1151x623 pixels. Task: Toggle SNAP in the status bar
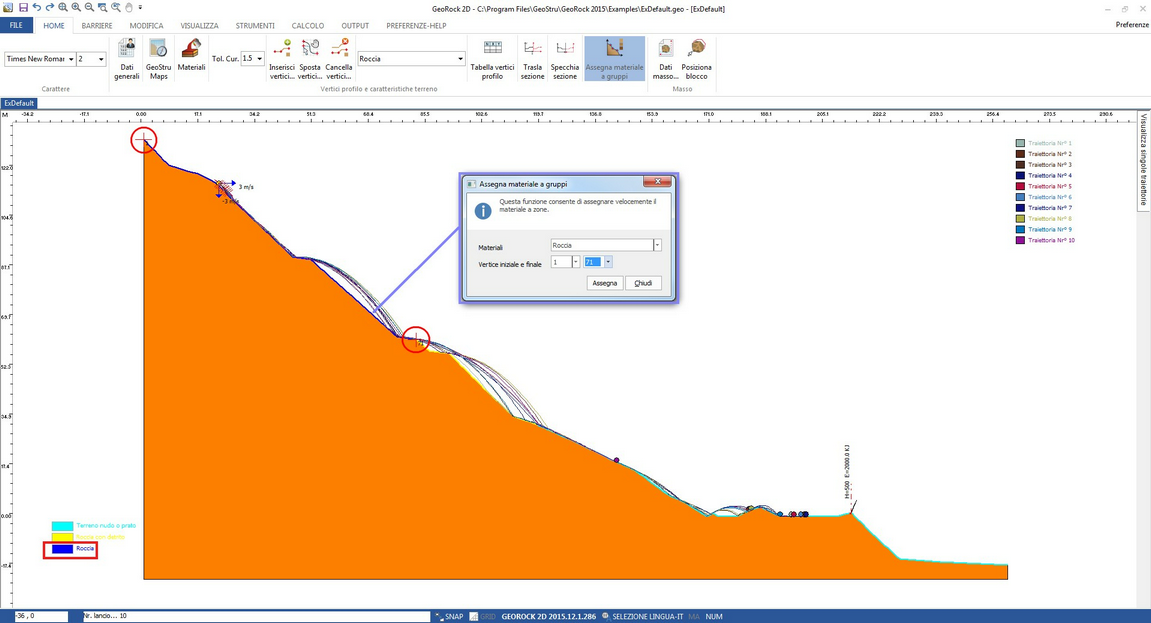tap(449, 617)
